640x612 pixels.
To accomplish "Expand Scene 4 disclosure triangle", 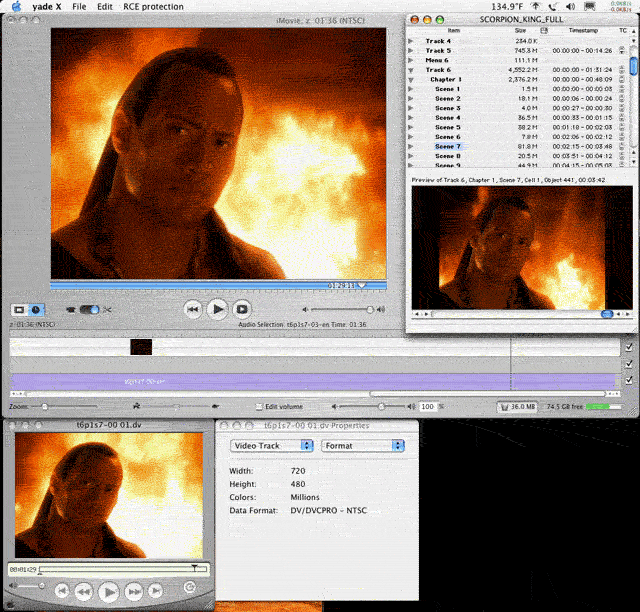I will 411,118.
